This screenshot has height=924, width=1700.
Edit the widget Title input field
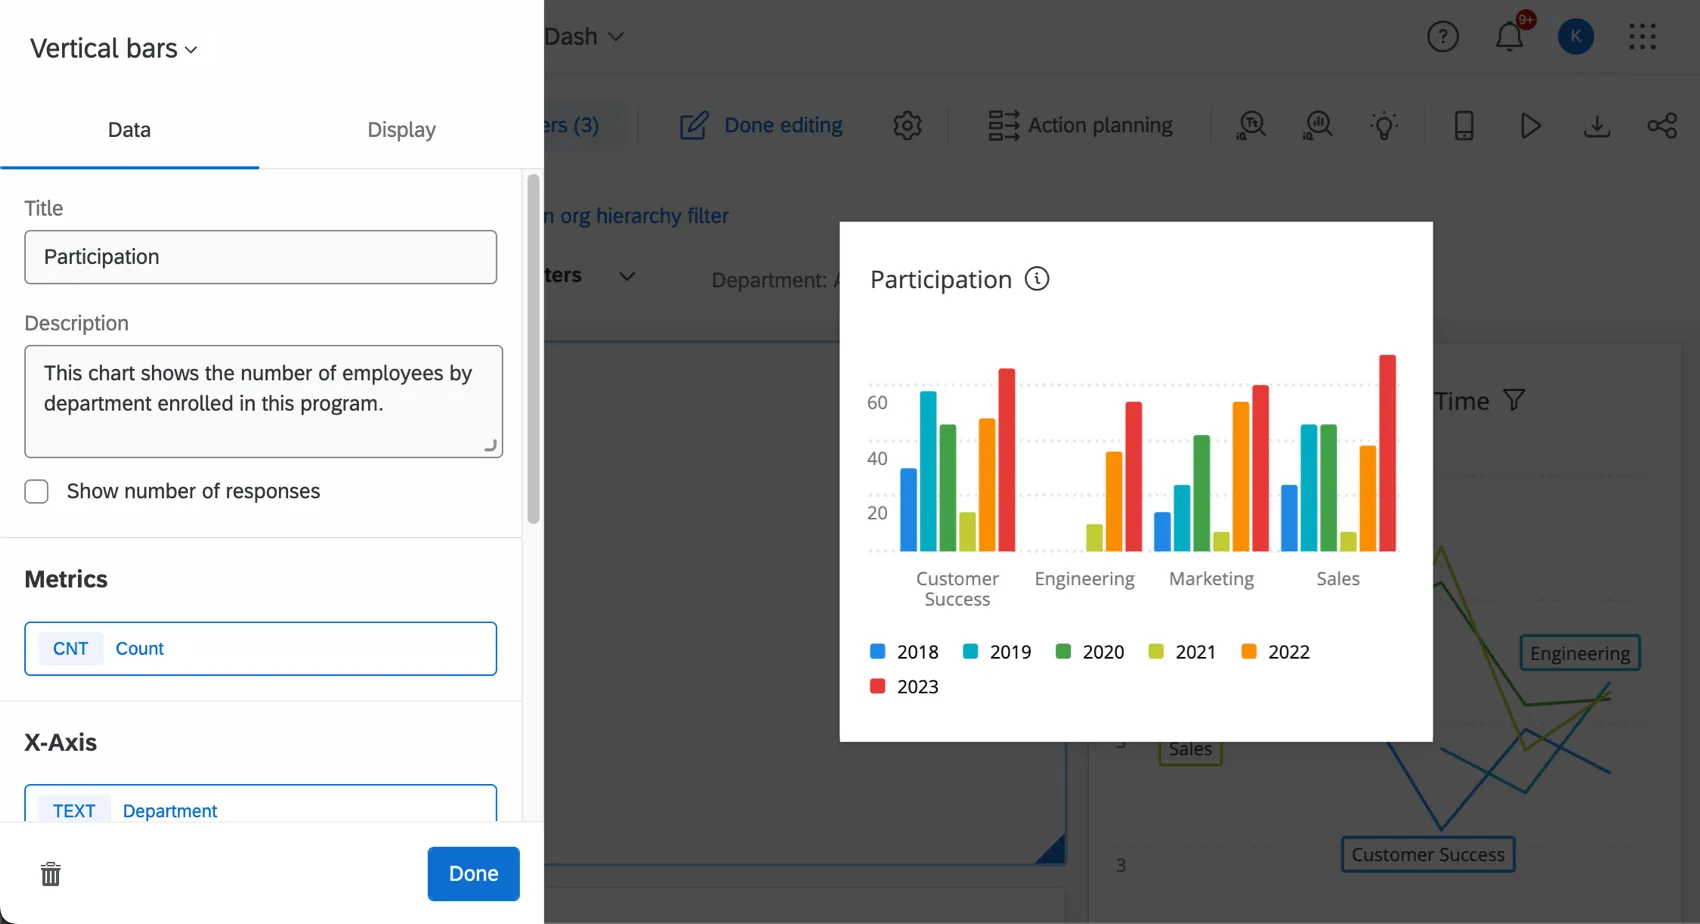tap(260, 257)
